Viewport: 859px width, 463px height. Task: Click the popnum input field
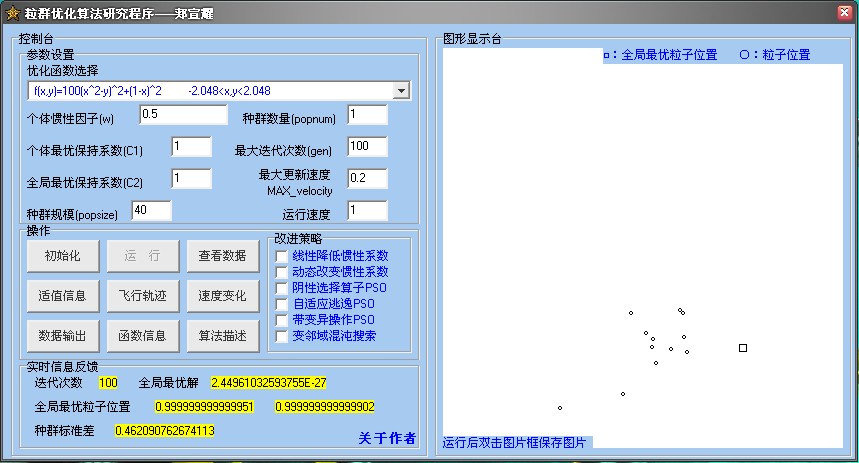[367, 115]
